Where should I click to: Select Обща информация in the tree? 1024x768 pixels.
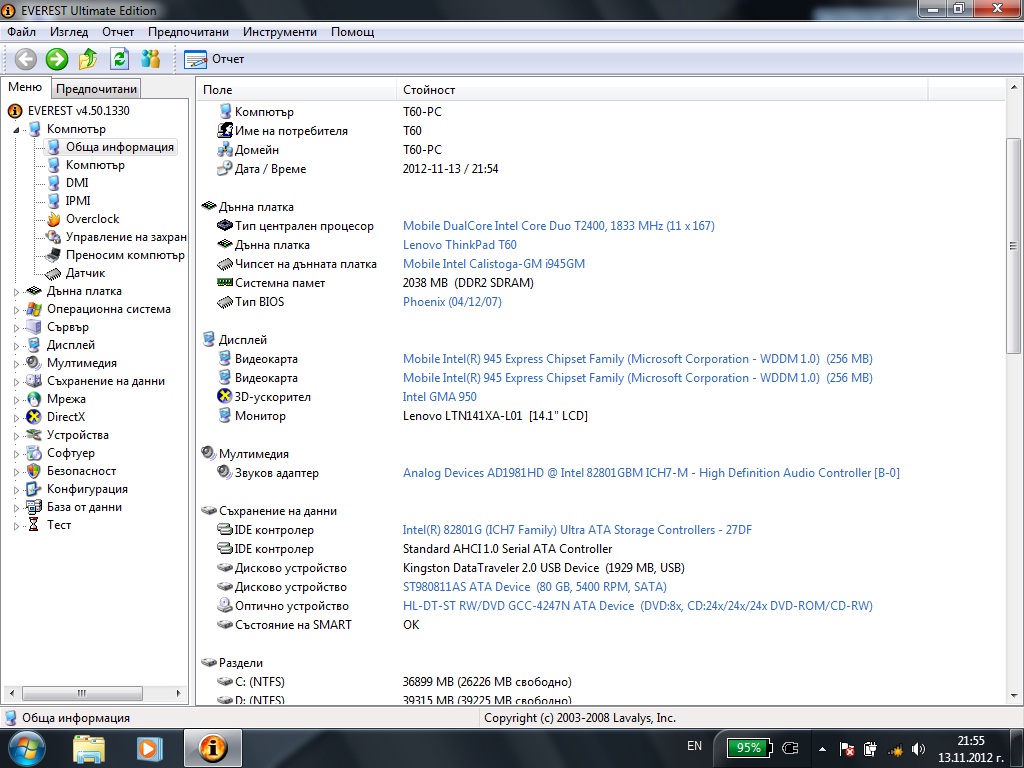119,147
